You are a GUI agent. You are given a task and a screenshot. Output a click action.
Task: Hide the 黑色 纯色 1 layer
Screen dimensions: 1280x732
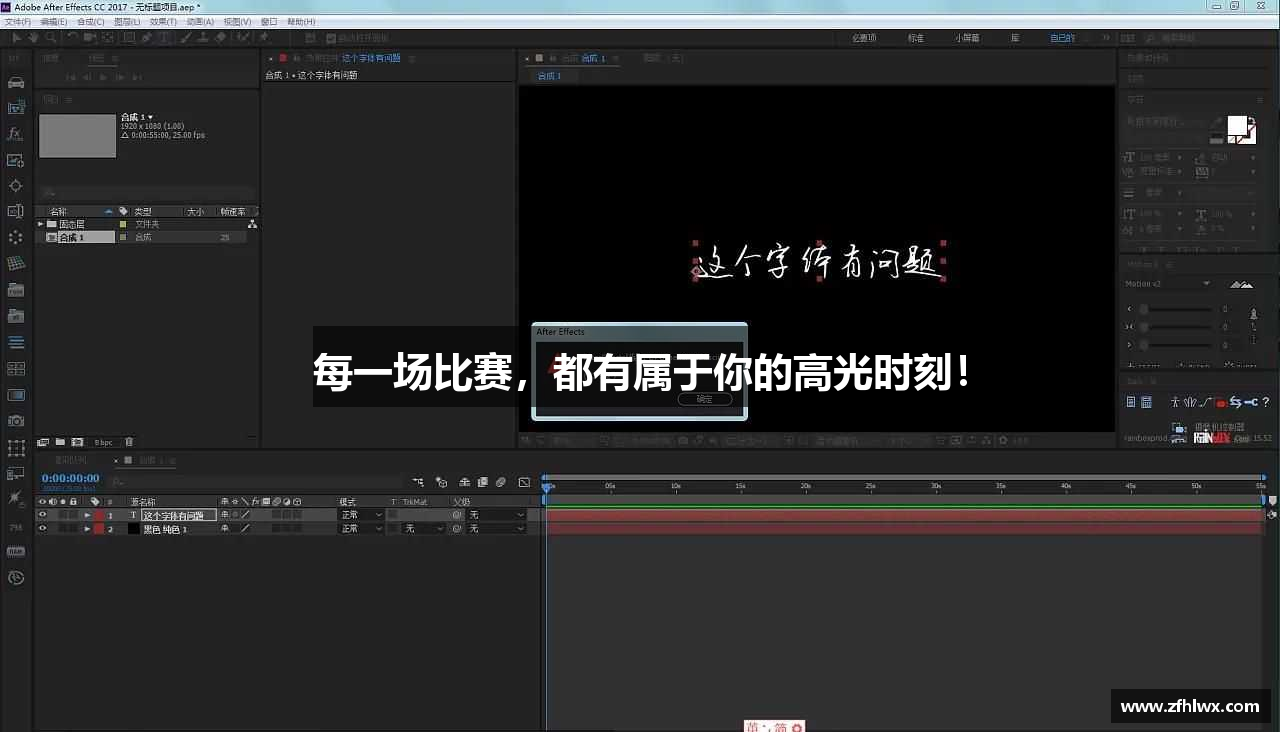pyautogui.click(x=42, y=528)
